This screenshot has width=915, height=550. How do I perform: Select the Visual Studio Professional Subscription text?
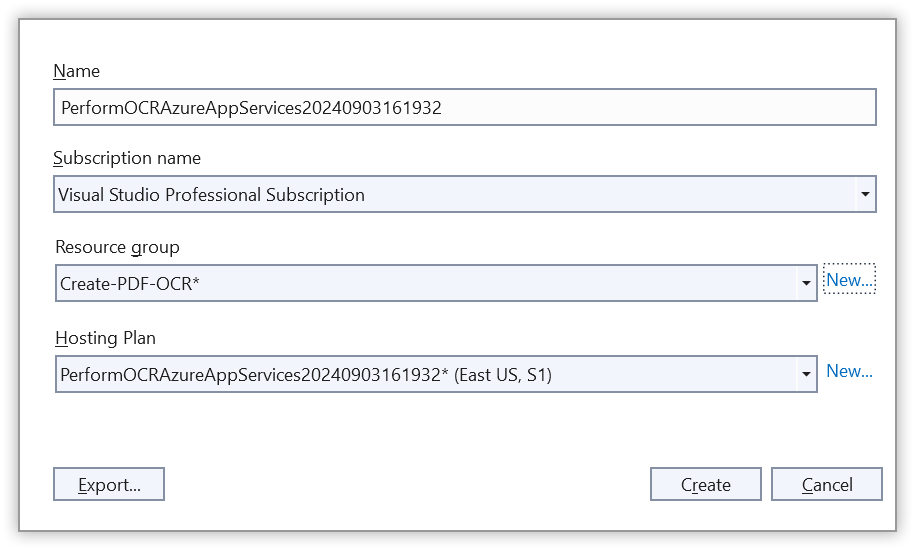click(211, 195)
